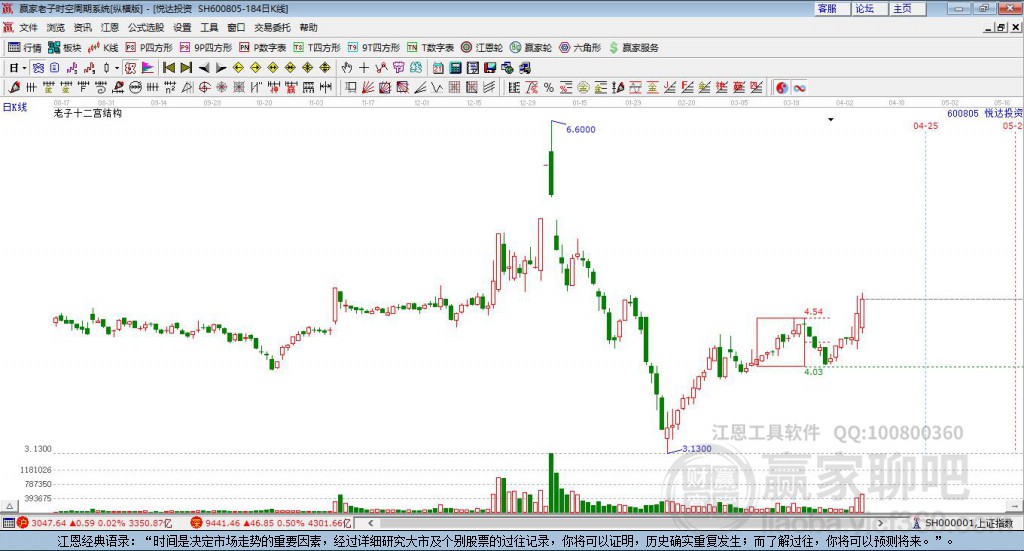Click the black dropdown triangle near 600805
This screenshot has height=551, width=1024.
831,119
